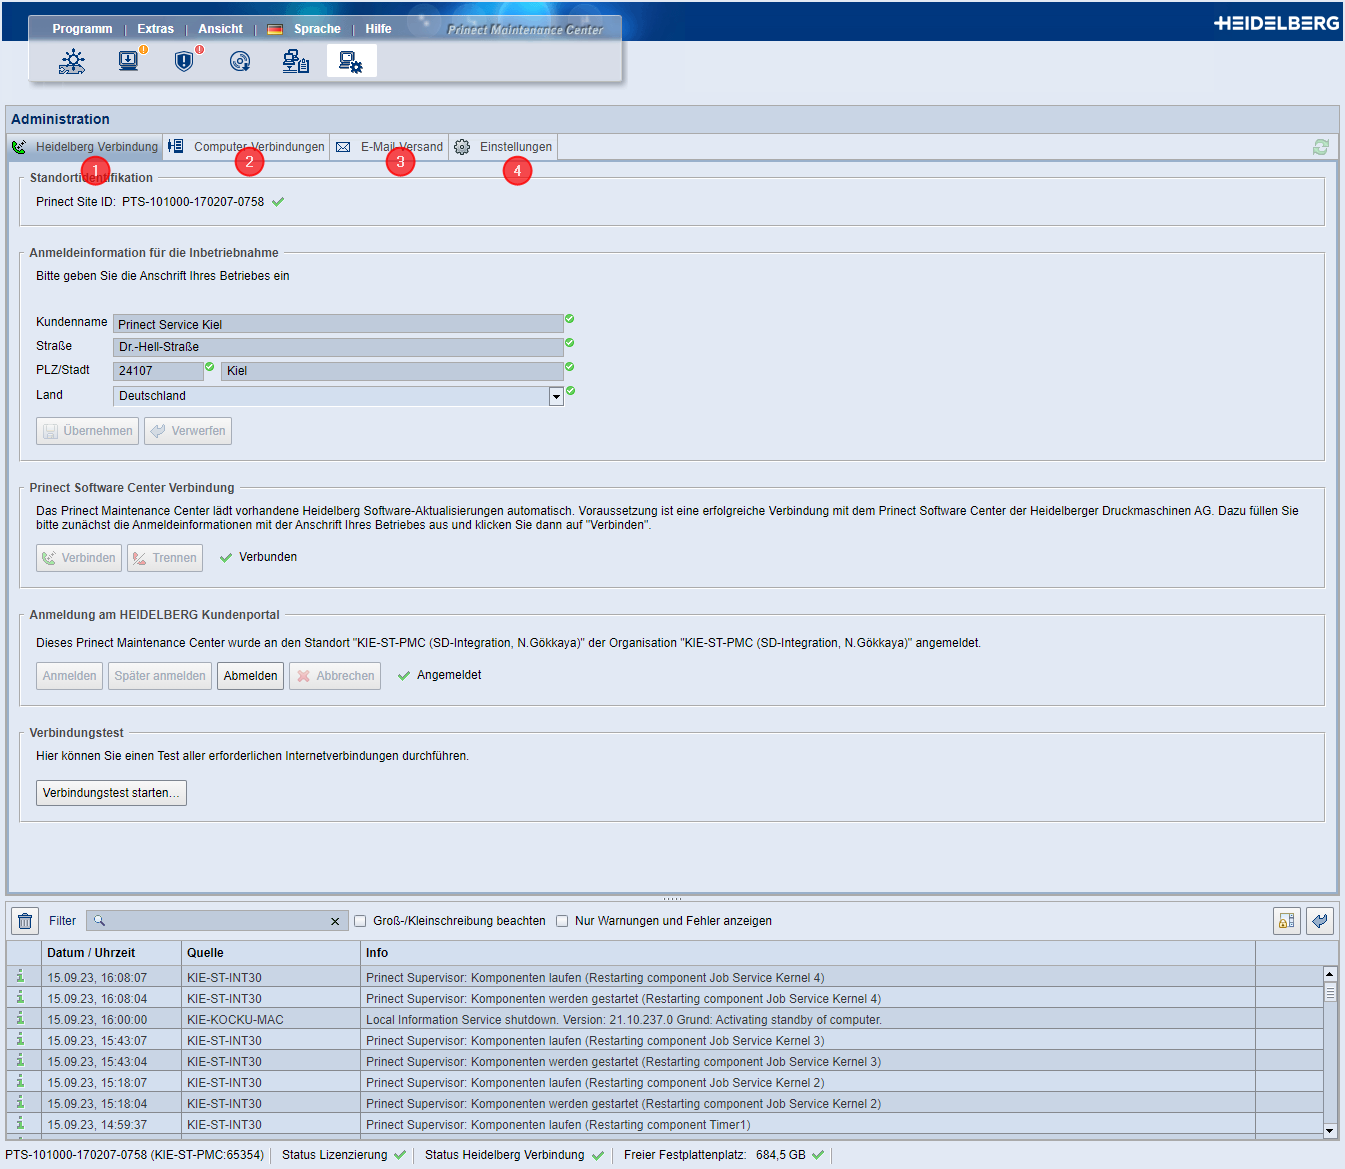Enable Groß-/Kleinschreibung beachten checkbox
This screenshot has width=1345, height=1169.
tap(360, 921)
